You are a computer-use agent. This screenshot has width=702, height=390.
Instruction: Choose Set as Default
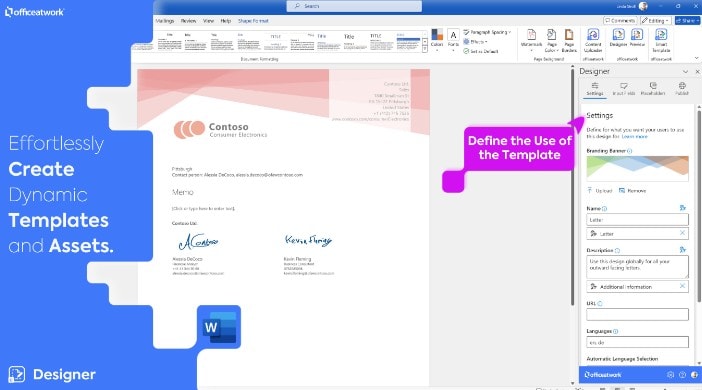pos(480,51)
